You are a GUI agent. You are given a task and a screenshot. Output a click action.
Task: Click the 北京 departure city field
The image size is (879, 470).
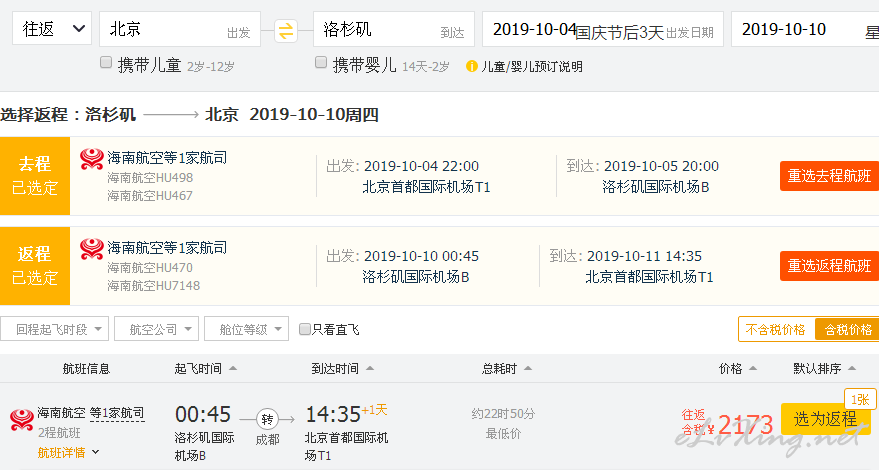click(x=180, y=29)
